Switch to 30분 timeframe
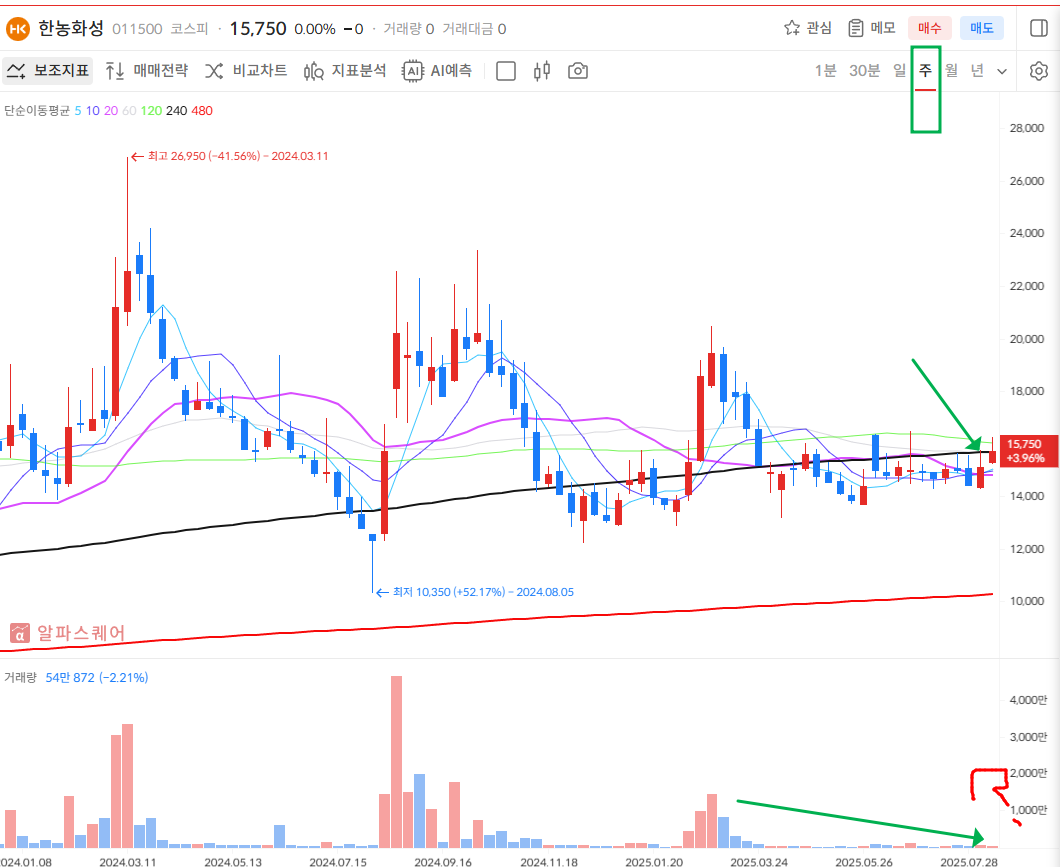Image resolution: width=1060 pixels, height=867 pixels. (x=864, y=70)
